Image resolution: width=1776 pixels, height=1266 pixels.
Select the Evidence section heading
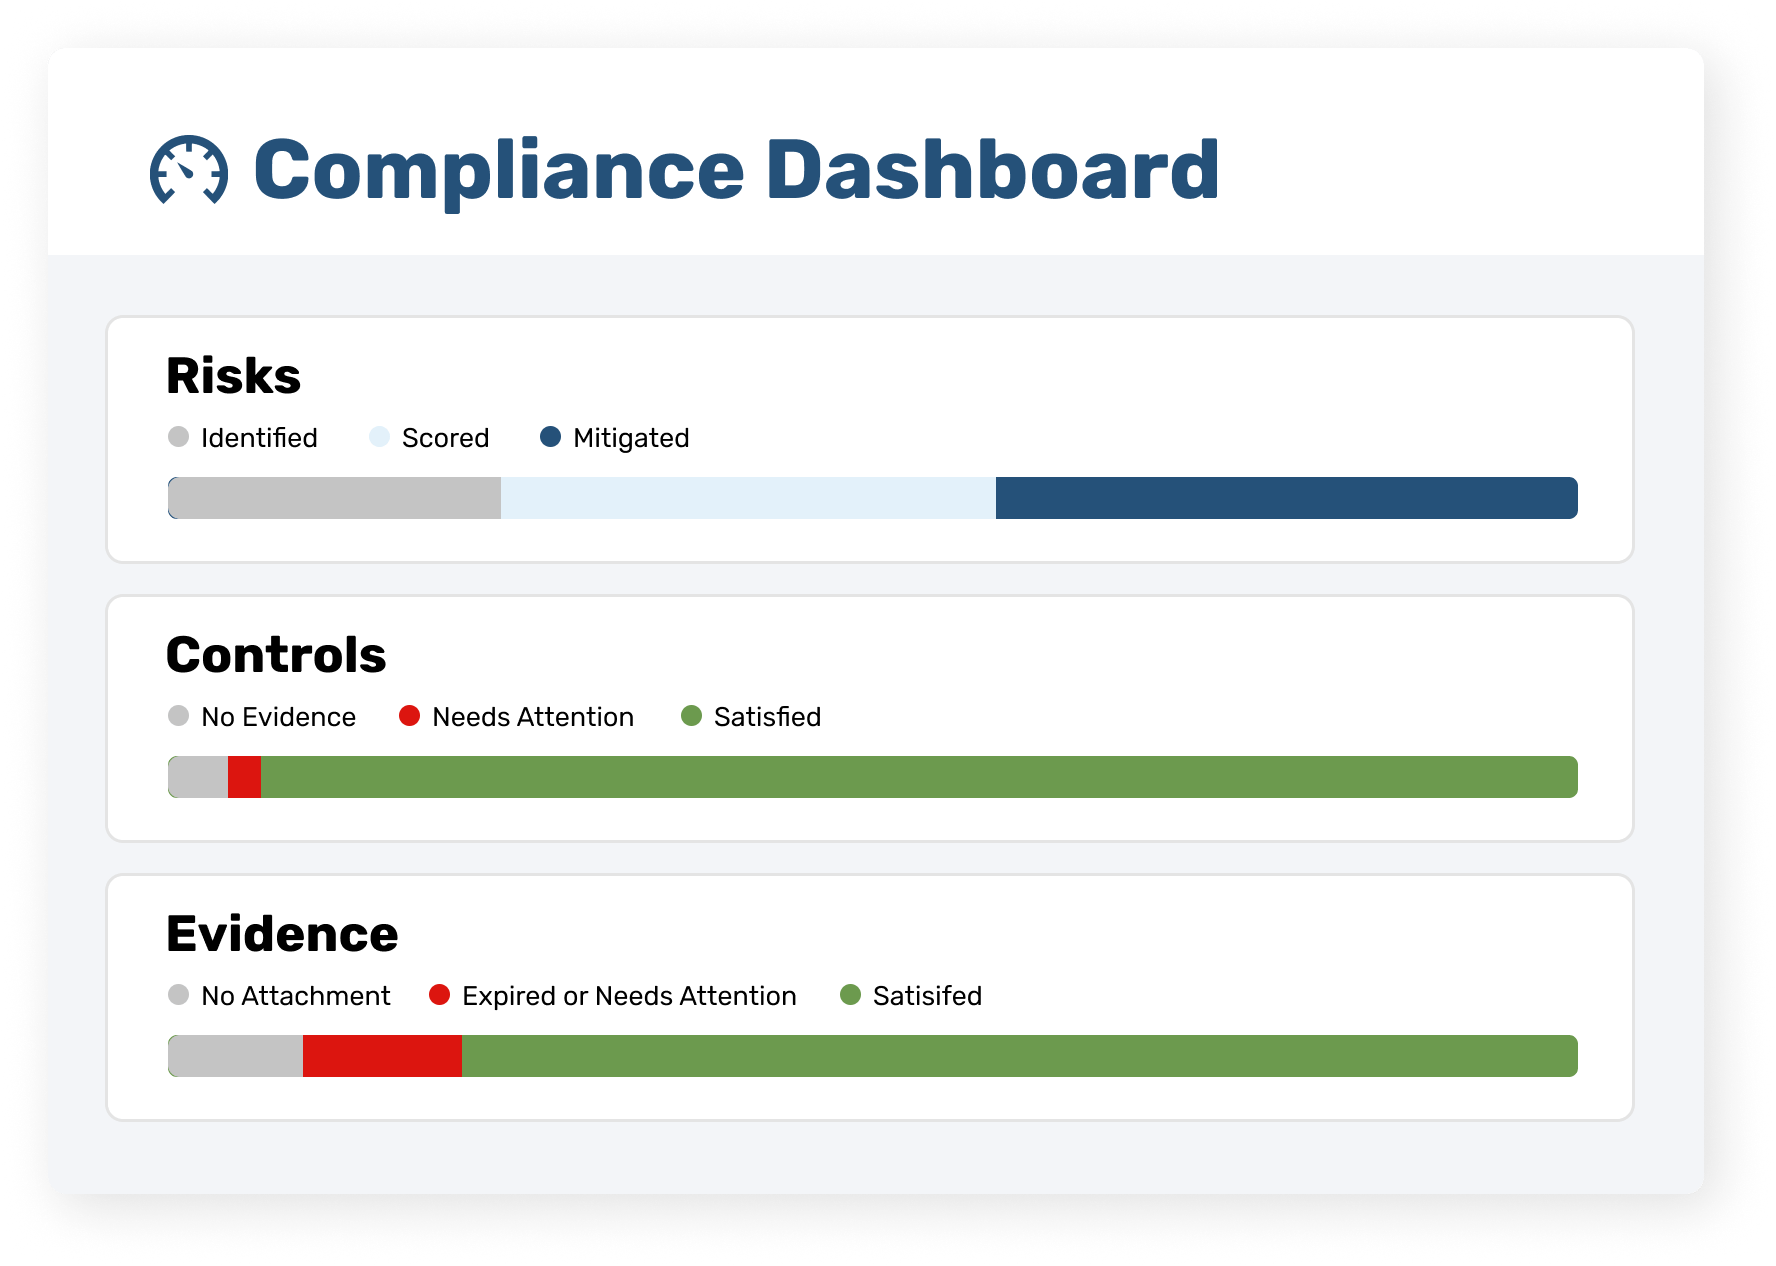(x=282, y=933)
